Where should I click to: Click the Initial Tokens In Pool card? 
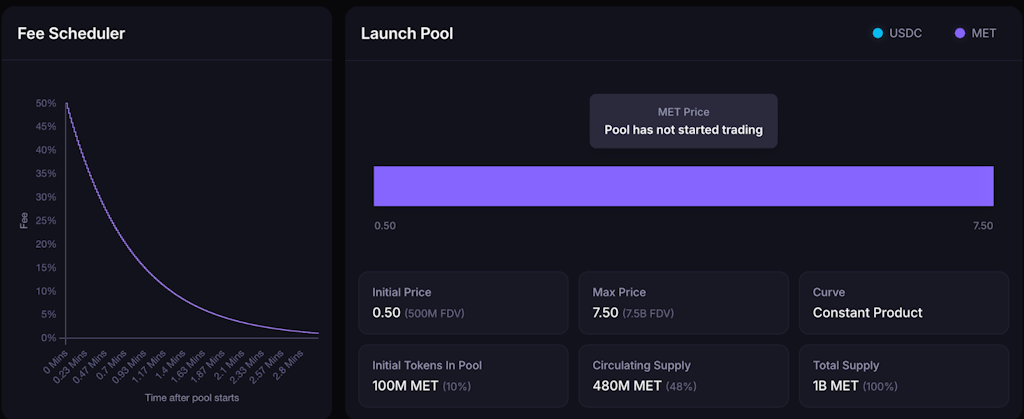(x=463, y=375)
